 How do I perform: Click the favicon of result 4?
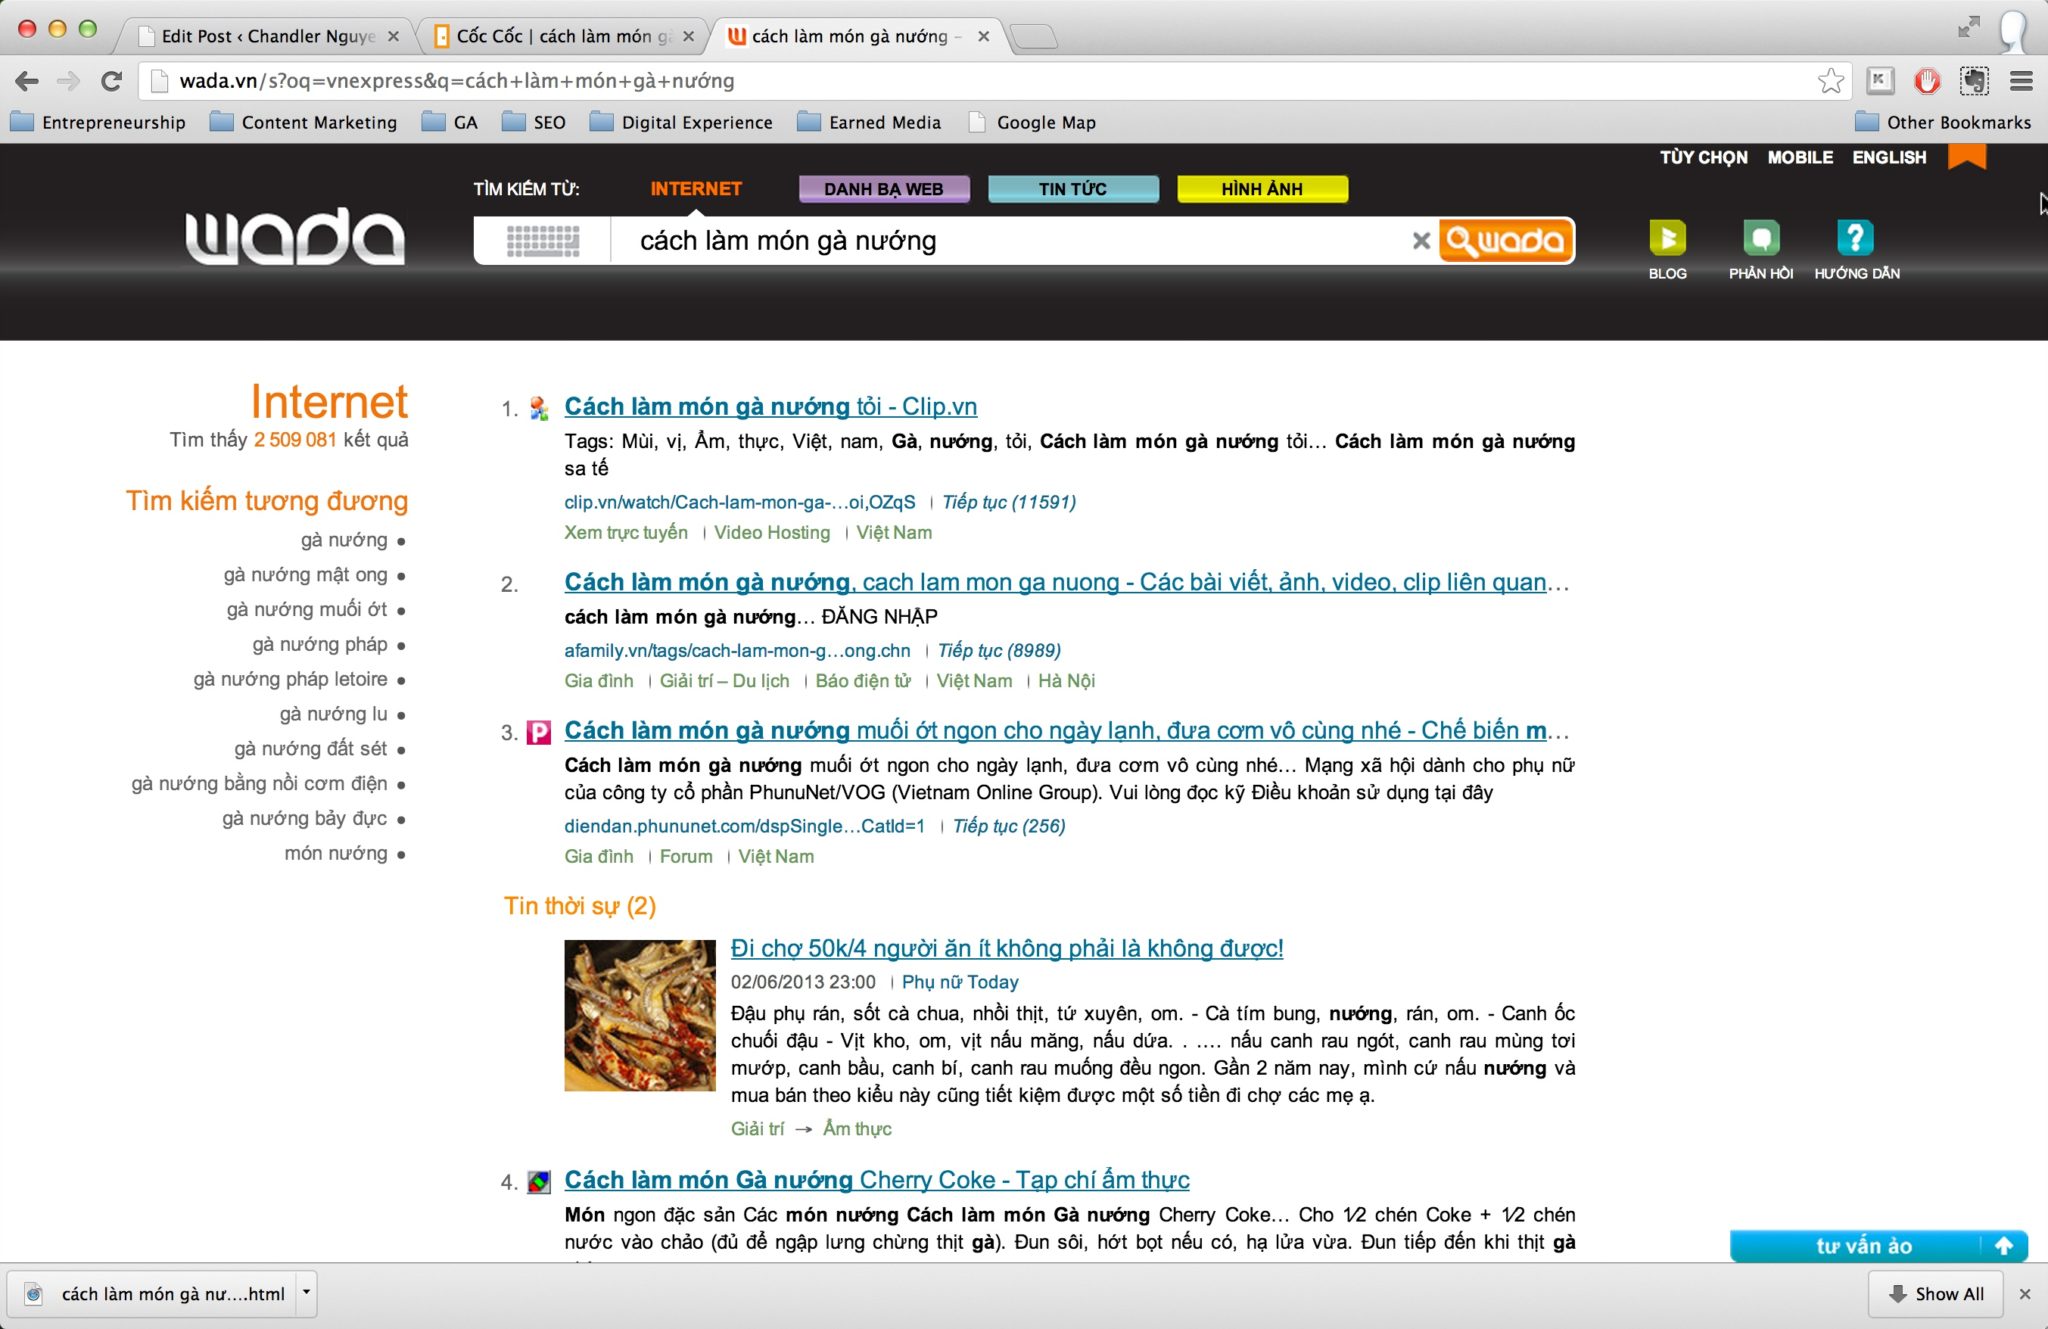pyautogui.click(x=539, y=1182)
